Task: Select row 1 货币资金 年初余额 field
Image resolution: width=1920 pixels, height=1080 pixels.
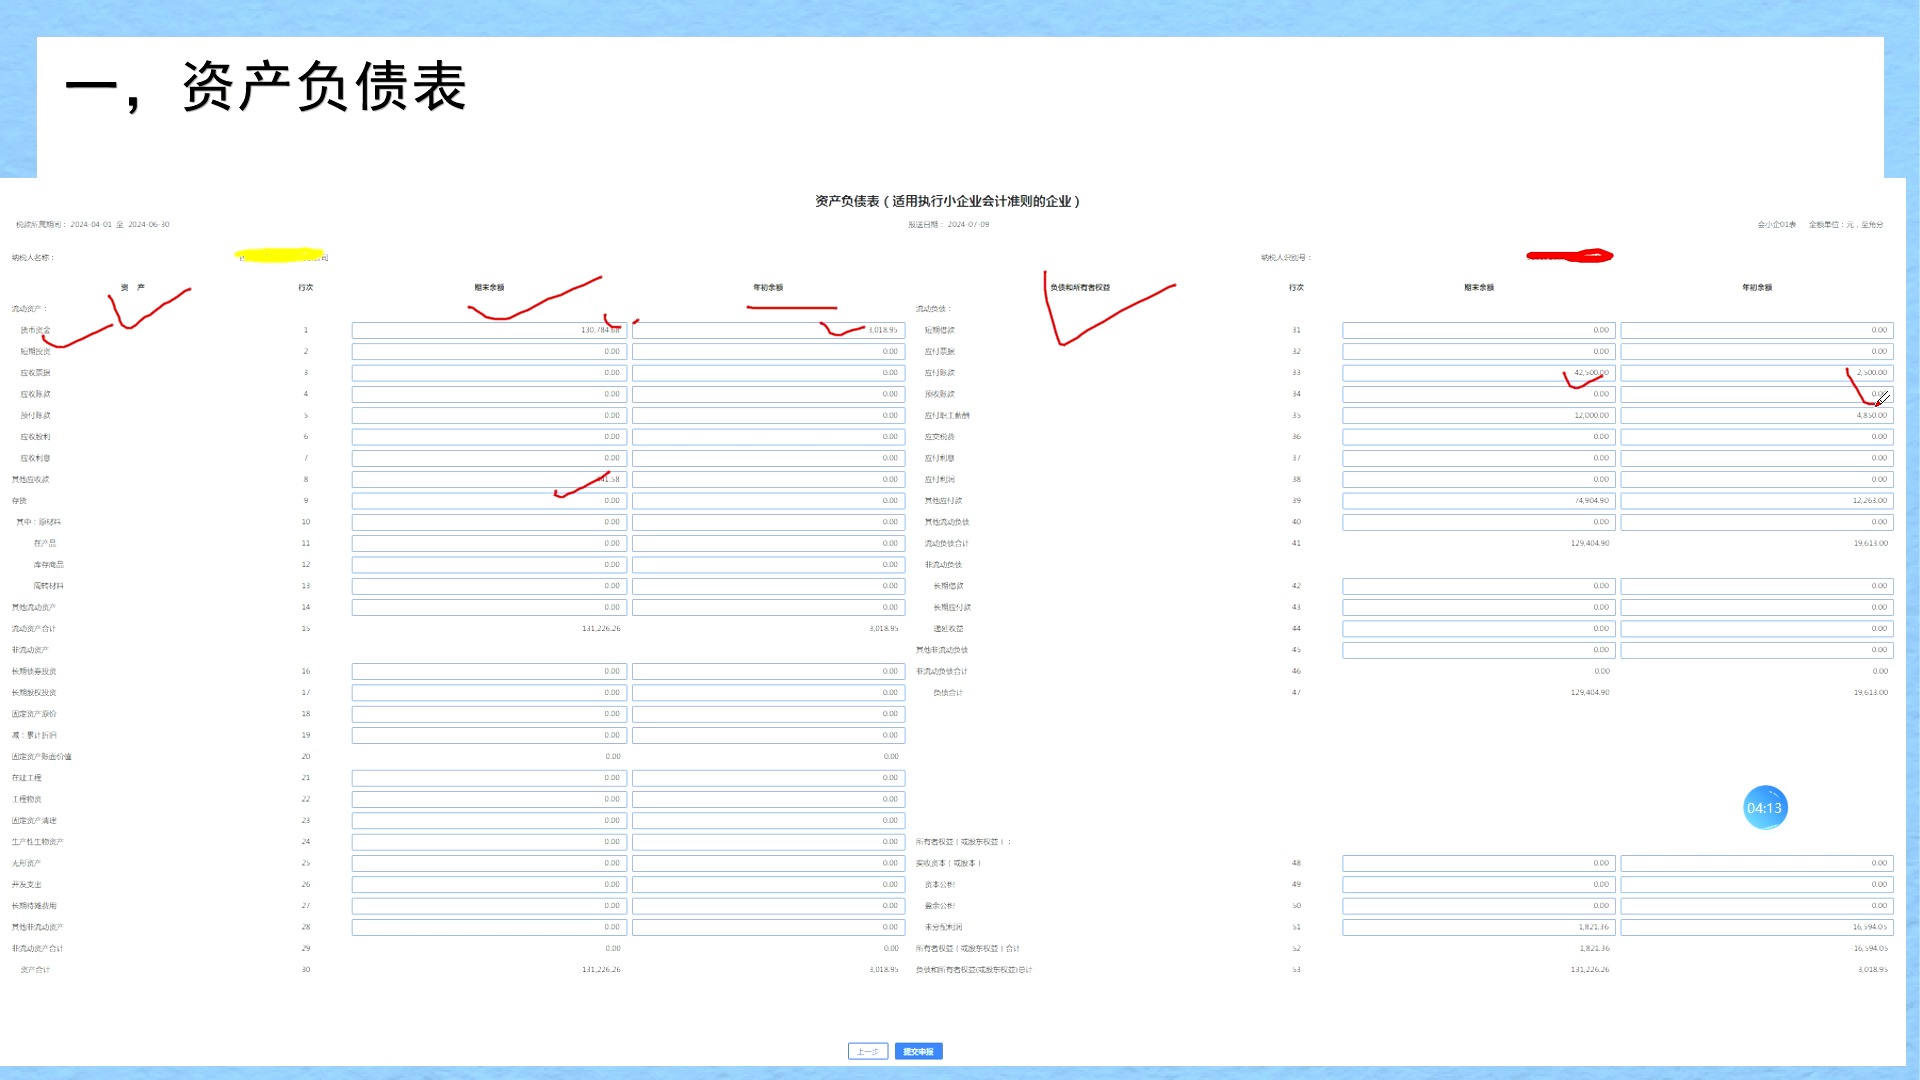Action: 768,330
